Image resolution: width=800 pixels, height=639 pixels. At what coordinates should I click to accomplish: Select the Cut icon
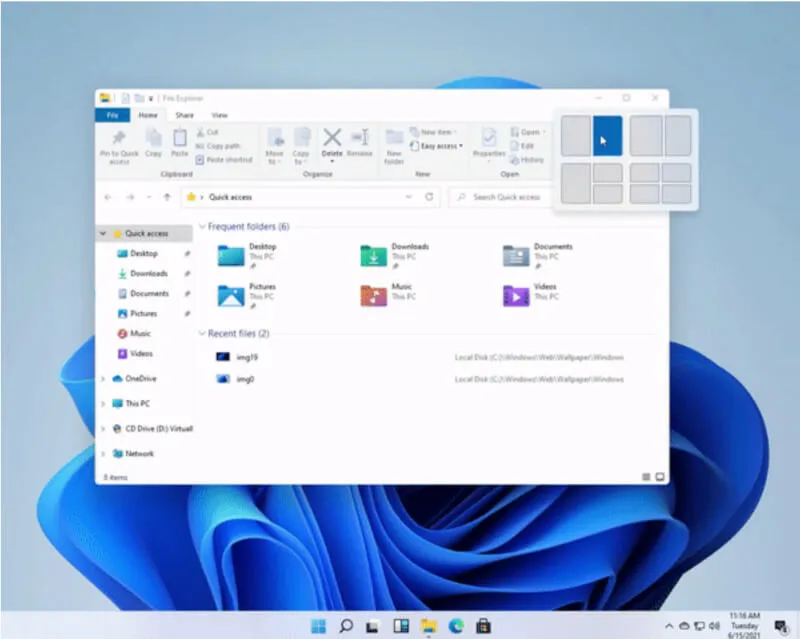(x=202, y=132)
